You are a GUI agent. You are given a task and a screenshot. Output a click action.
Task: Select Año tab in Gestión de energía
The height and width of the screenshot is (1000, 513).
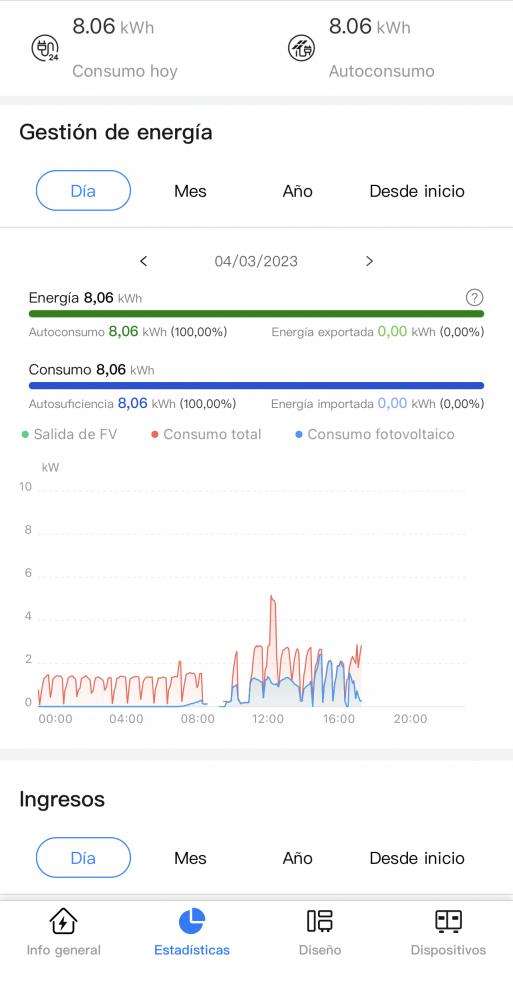click(297, 191)
